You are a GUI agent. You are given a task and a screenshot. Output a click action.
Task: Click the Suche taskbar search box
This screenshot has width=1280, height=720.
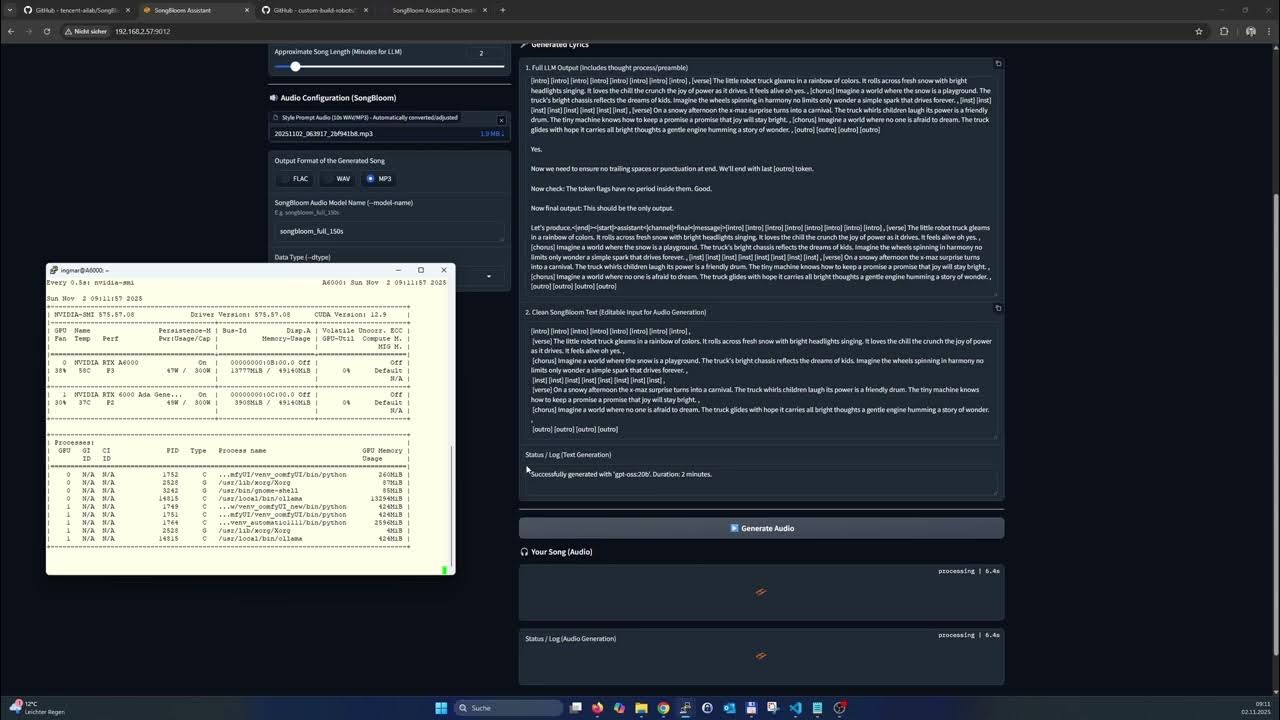508,708
